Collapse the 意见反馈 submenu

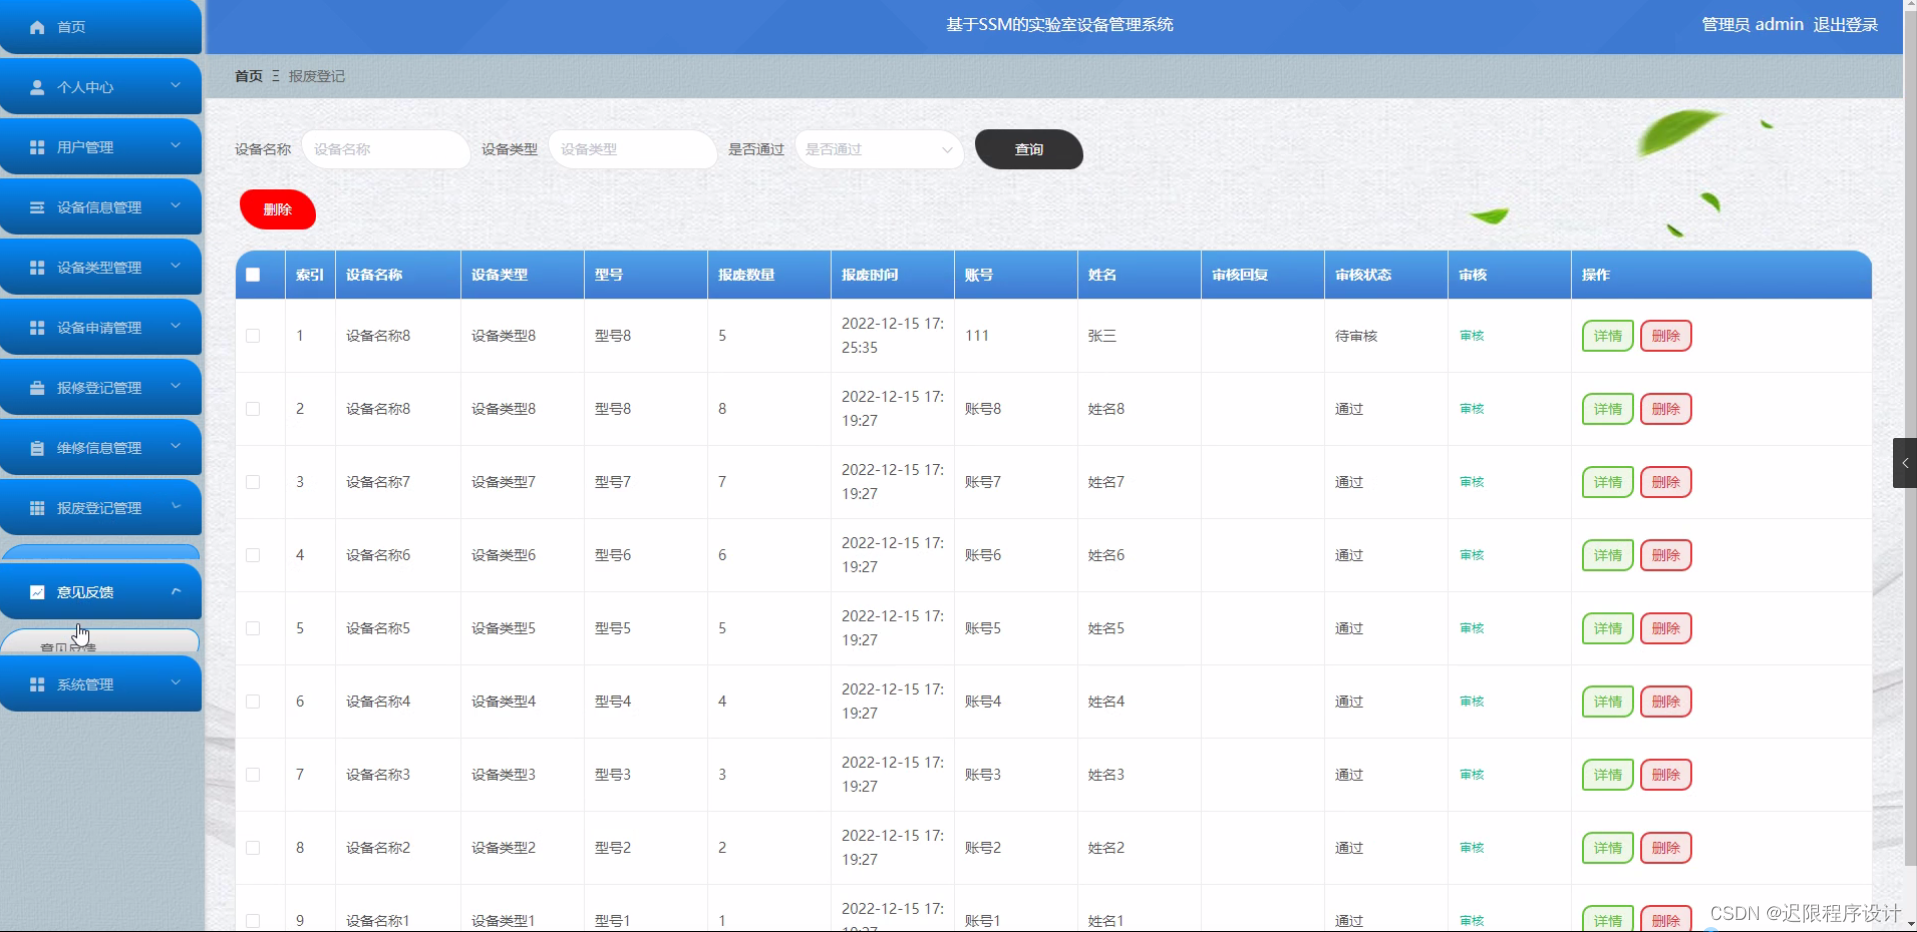tap(176, 591)
